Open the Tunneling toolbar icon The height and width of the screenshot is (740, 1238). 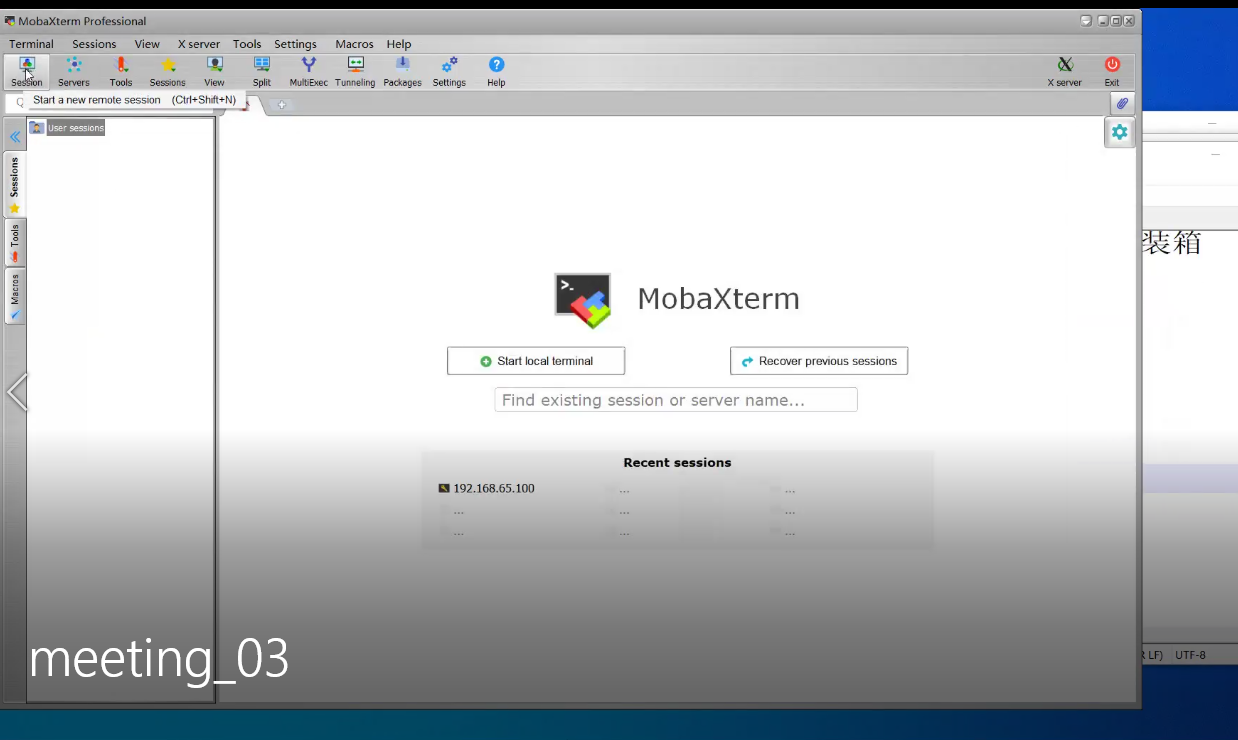355,71
